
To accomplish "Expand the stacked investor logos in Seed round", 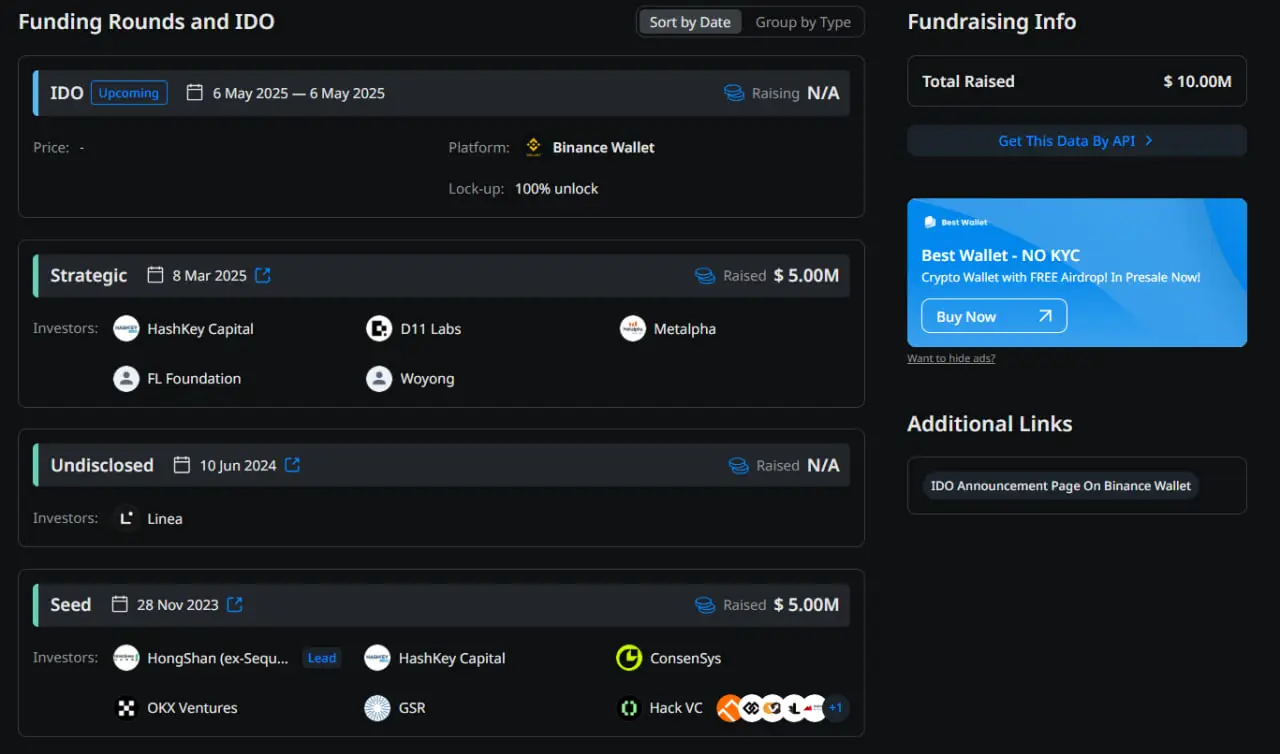I will coord(772,708).
